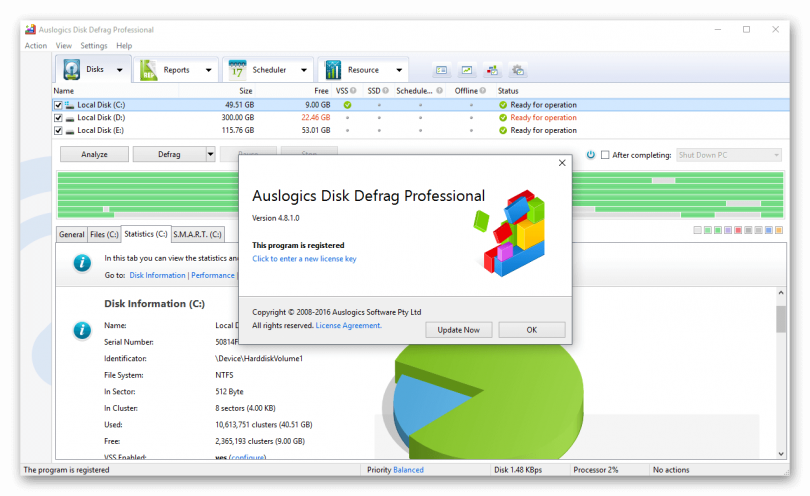Click the first small toolbar icon after Resource

point(441,70)
